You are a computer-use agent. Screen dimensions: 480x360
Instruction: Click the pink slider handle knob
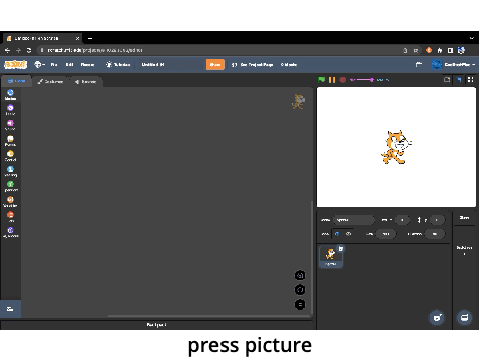point(372,80)
